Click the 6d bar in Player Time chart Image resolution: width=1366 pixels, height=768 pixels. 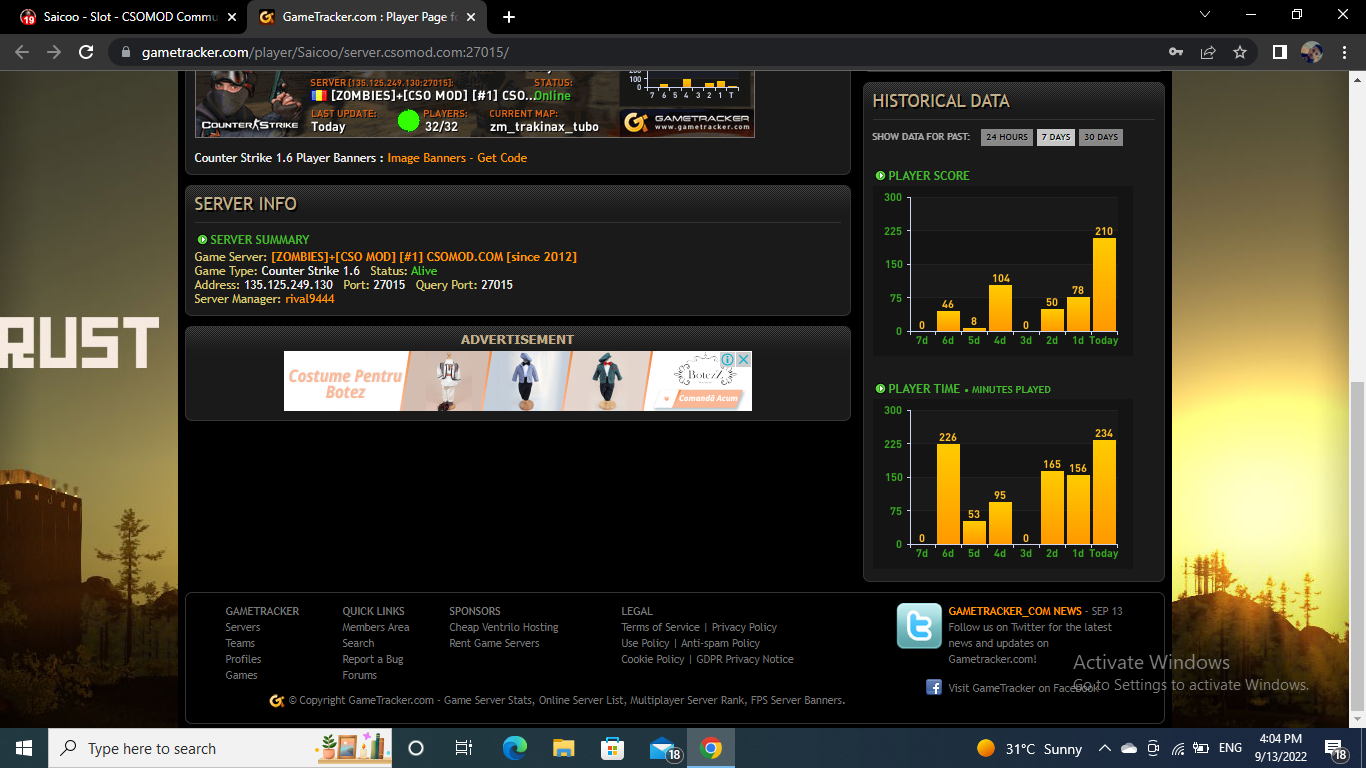coord(948,494)
